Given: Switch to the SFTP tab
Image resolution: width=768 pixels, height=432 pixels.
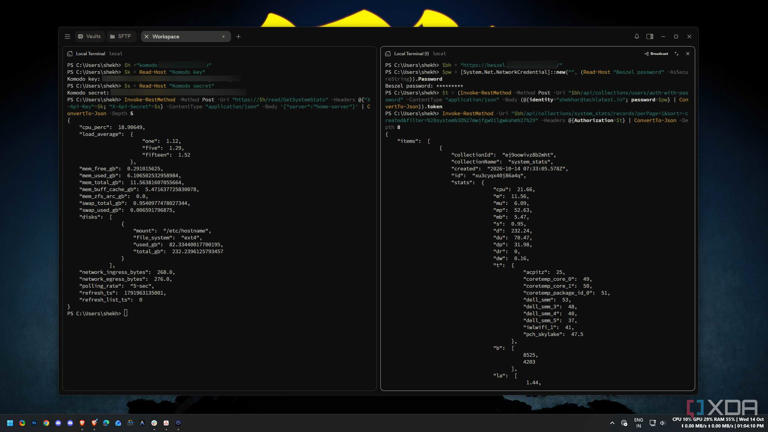Looking at the screenshot, I should 120,36.
